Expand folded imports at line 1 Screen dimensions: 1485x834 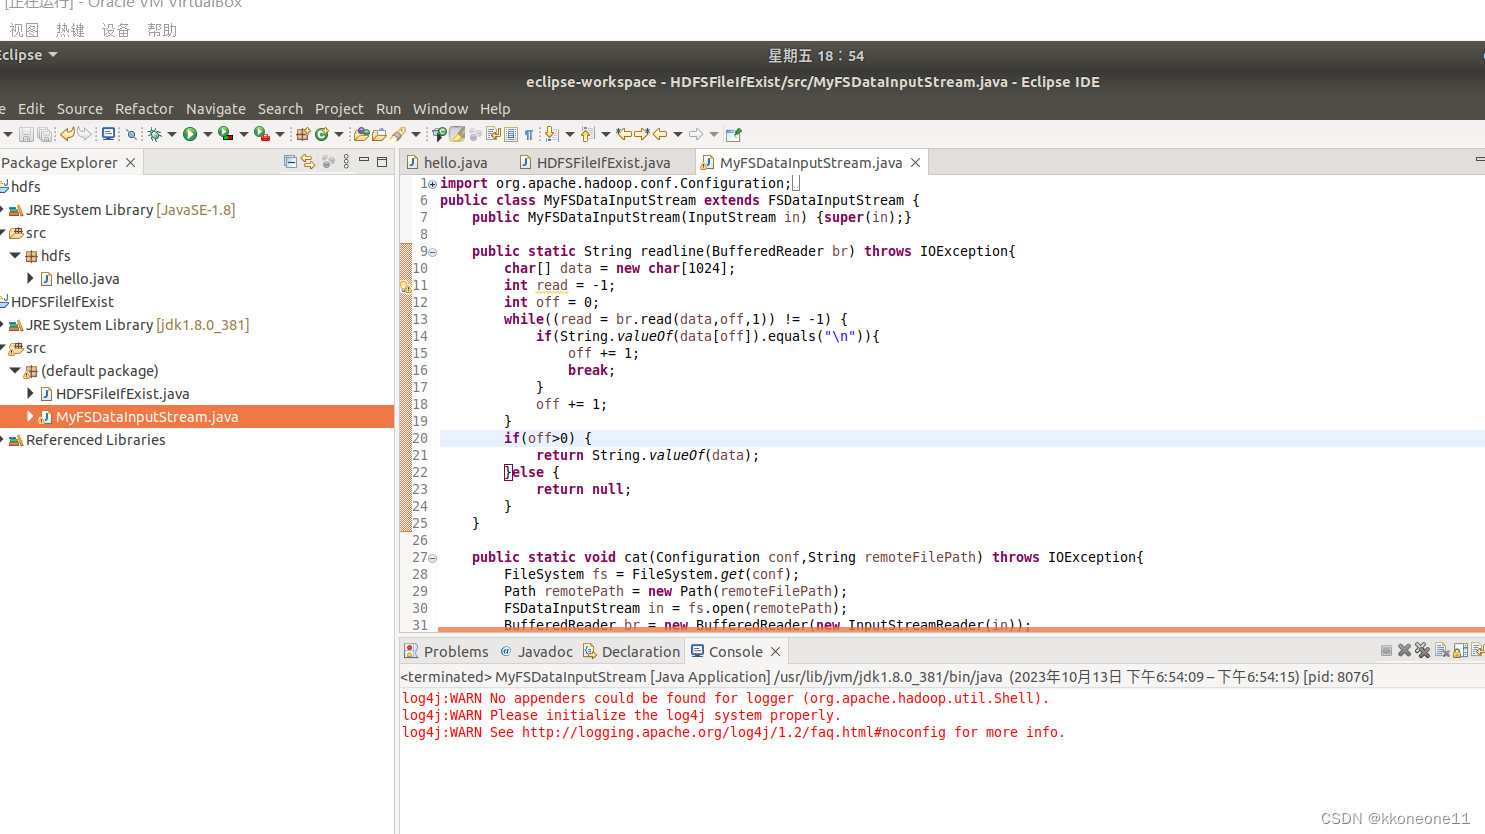pos(432,184)
